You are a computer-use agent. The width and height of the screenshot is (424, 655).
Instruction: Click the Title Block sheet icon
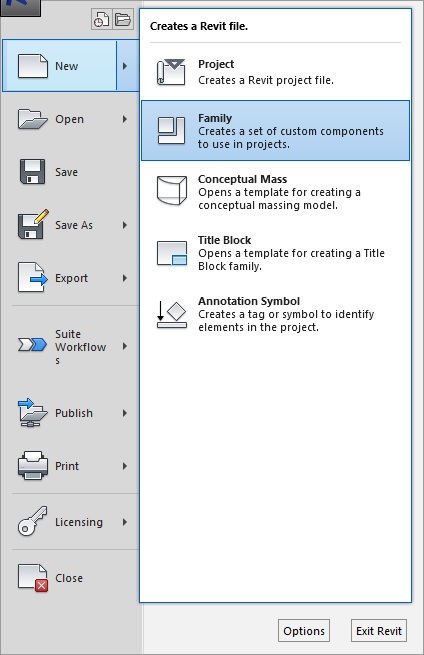pyautogui.click(x=172, y=253)
